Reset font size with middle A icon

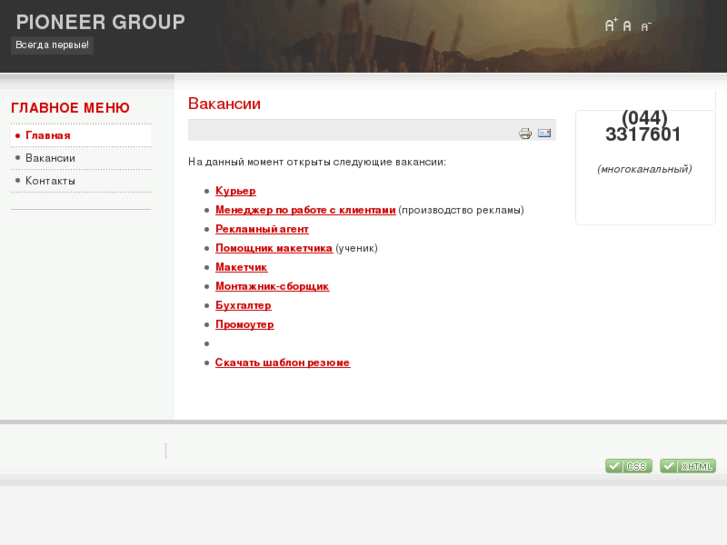627,26
